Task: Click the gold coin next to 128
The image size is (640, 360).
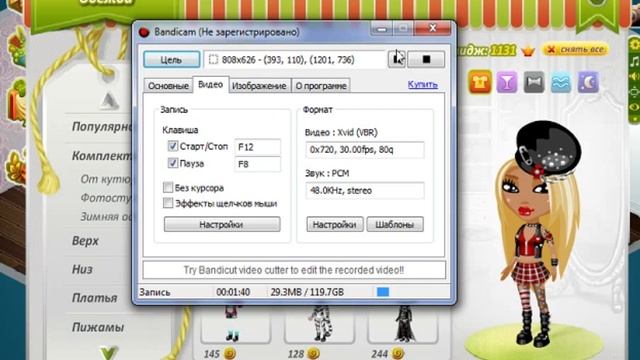Action: 313,353
